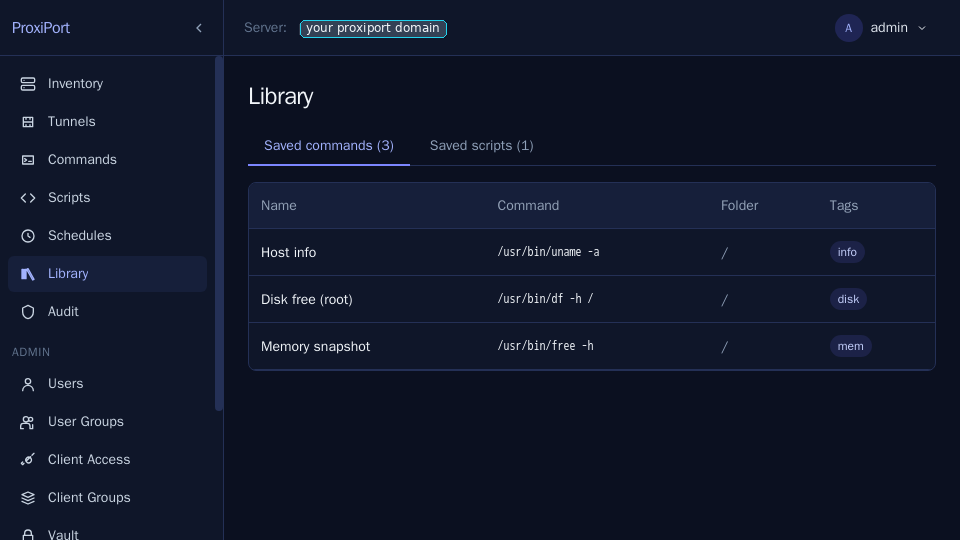Screen dimensions: 960x540
Task: Open Client Groups page
Action: (107, 498)
